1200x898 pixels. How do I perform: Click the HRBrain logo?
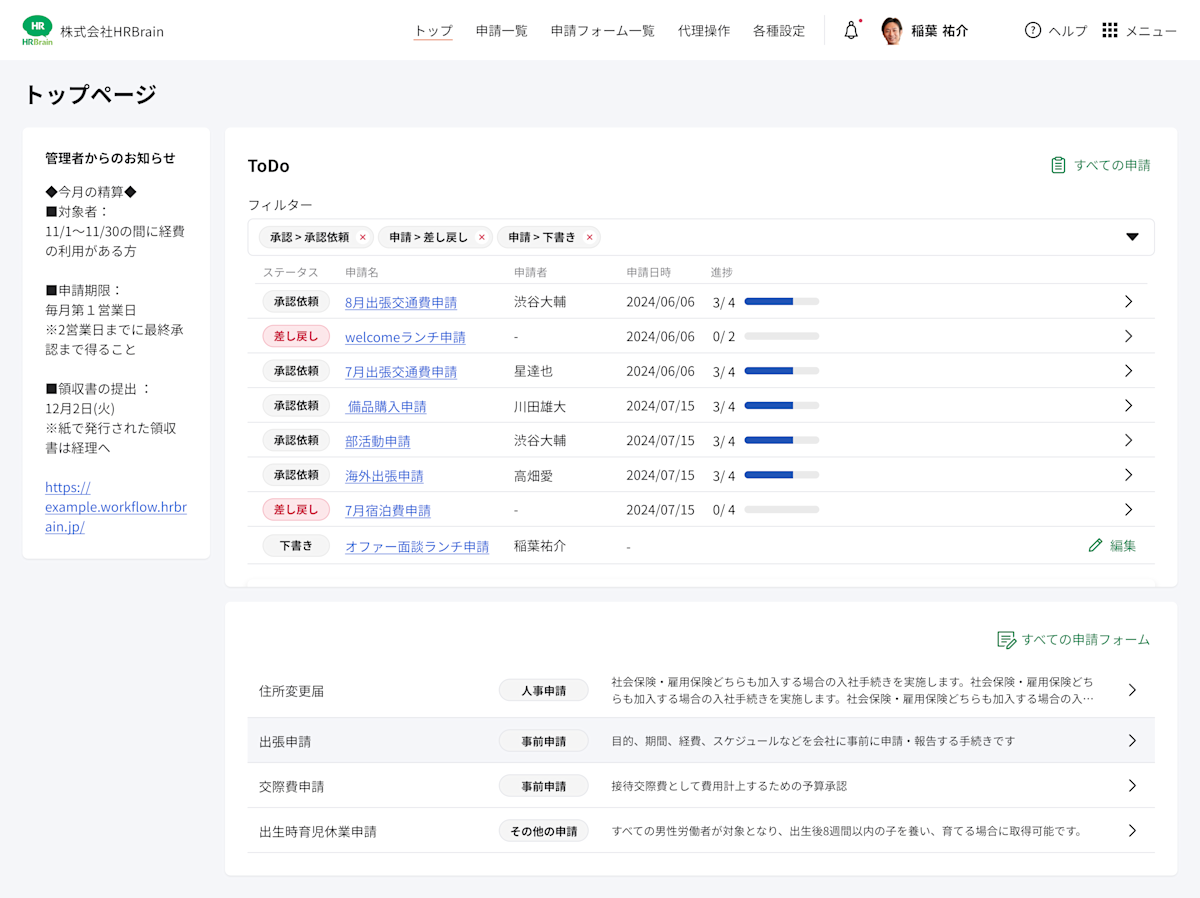click(37, 30)
